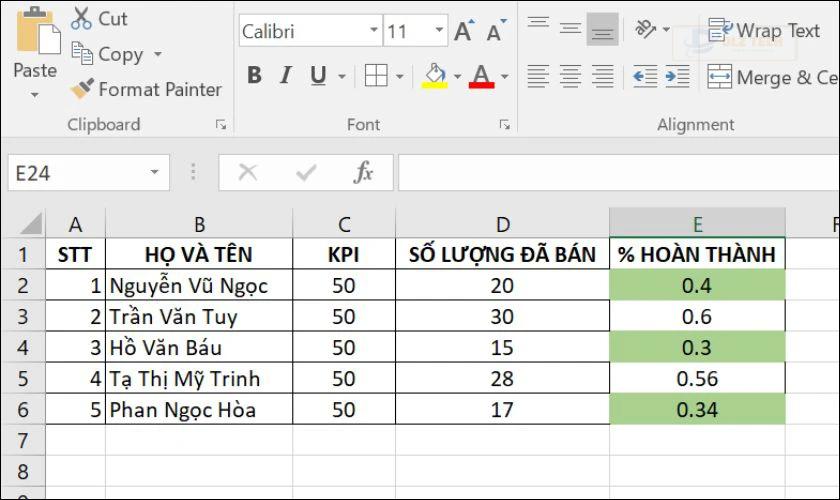Select column B header
This screenshot has height=500, width=840.
tap(199, 224)
